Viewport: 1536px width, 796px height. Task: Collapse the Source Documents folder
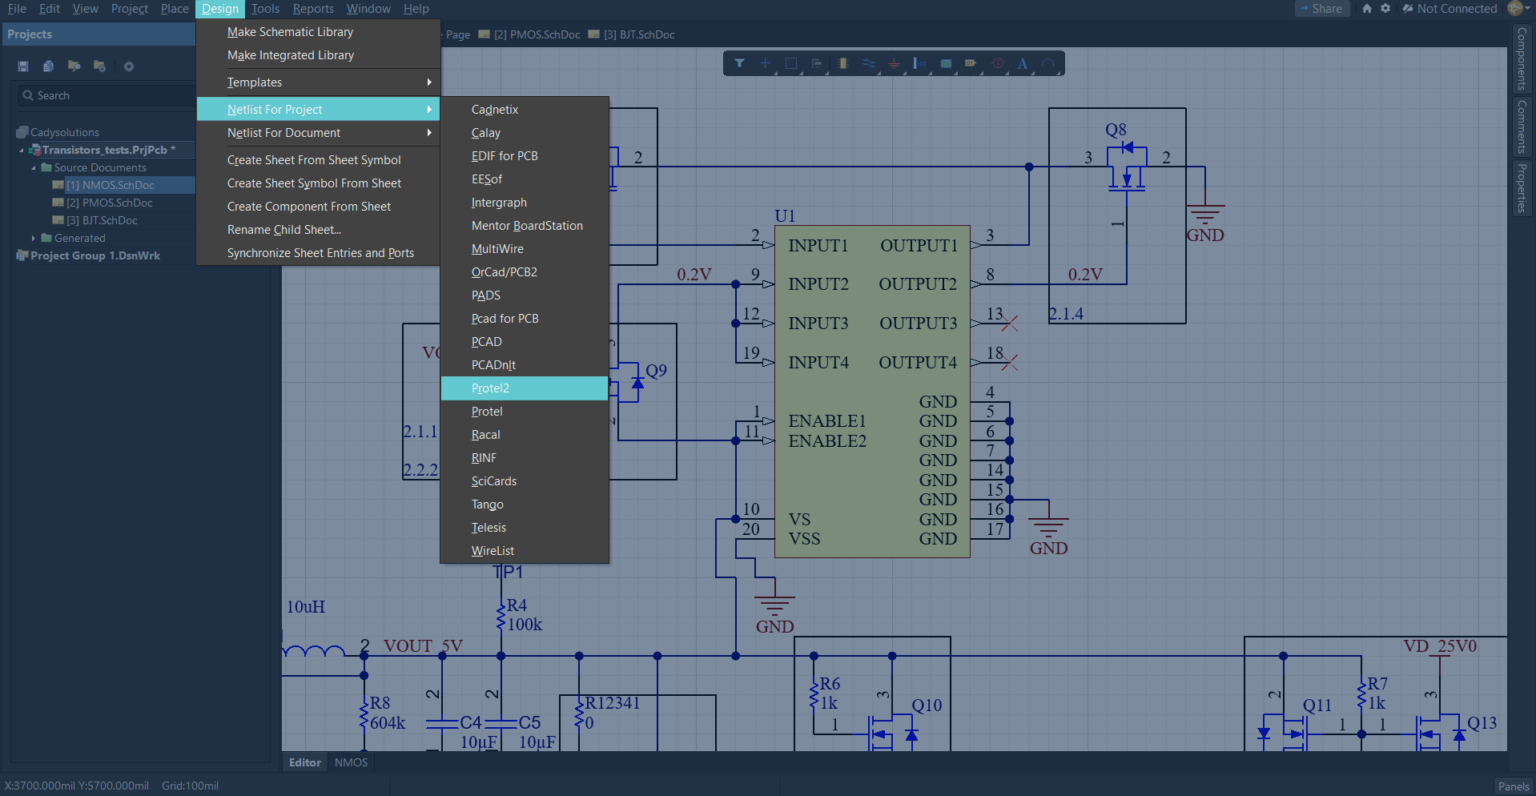click(x=34, y=167)
